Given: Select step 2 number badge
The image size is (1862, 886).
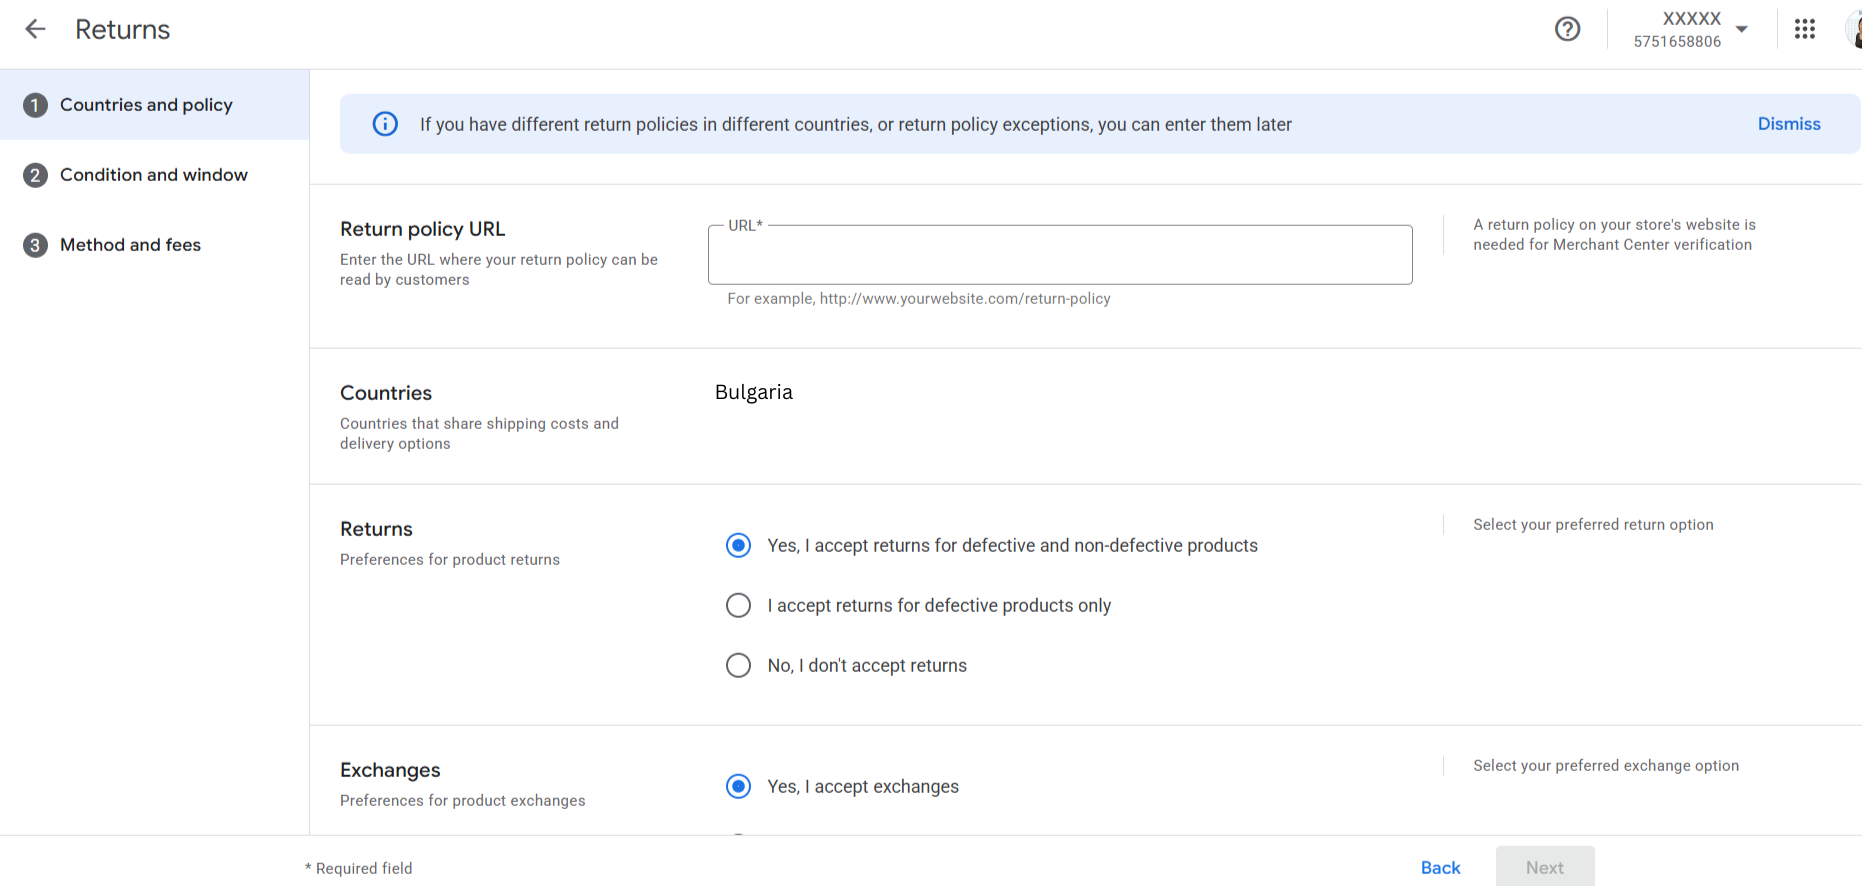Looking at the screenshot, I should tap(35, 175).
